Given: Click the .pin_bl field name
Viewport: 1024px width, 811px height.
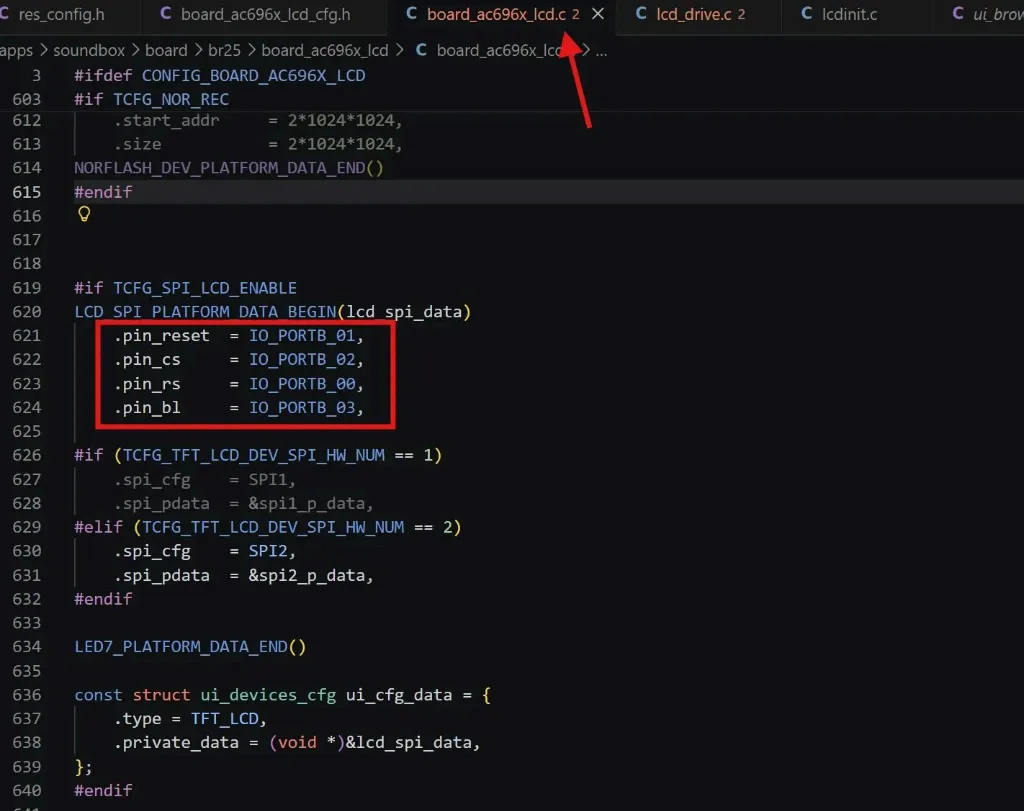Looking at the screenshot, I should tap(147, 407).
